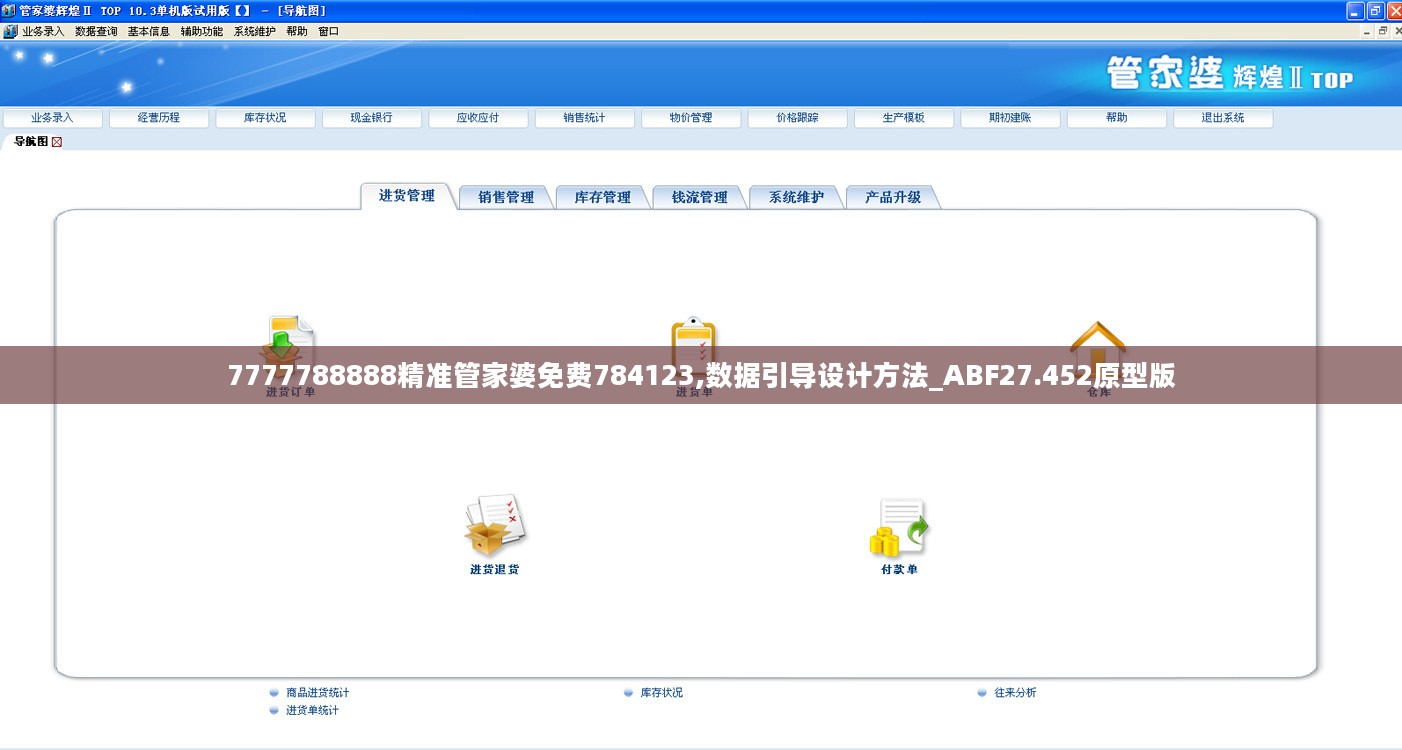Open the 系统维护 menu in the menu bar

(x=255, y=31)
